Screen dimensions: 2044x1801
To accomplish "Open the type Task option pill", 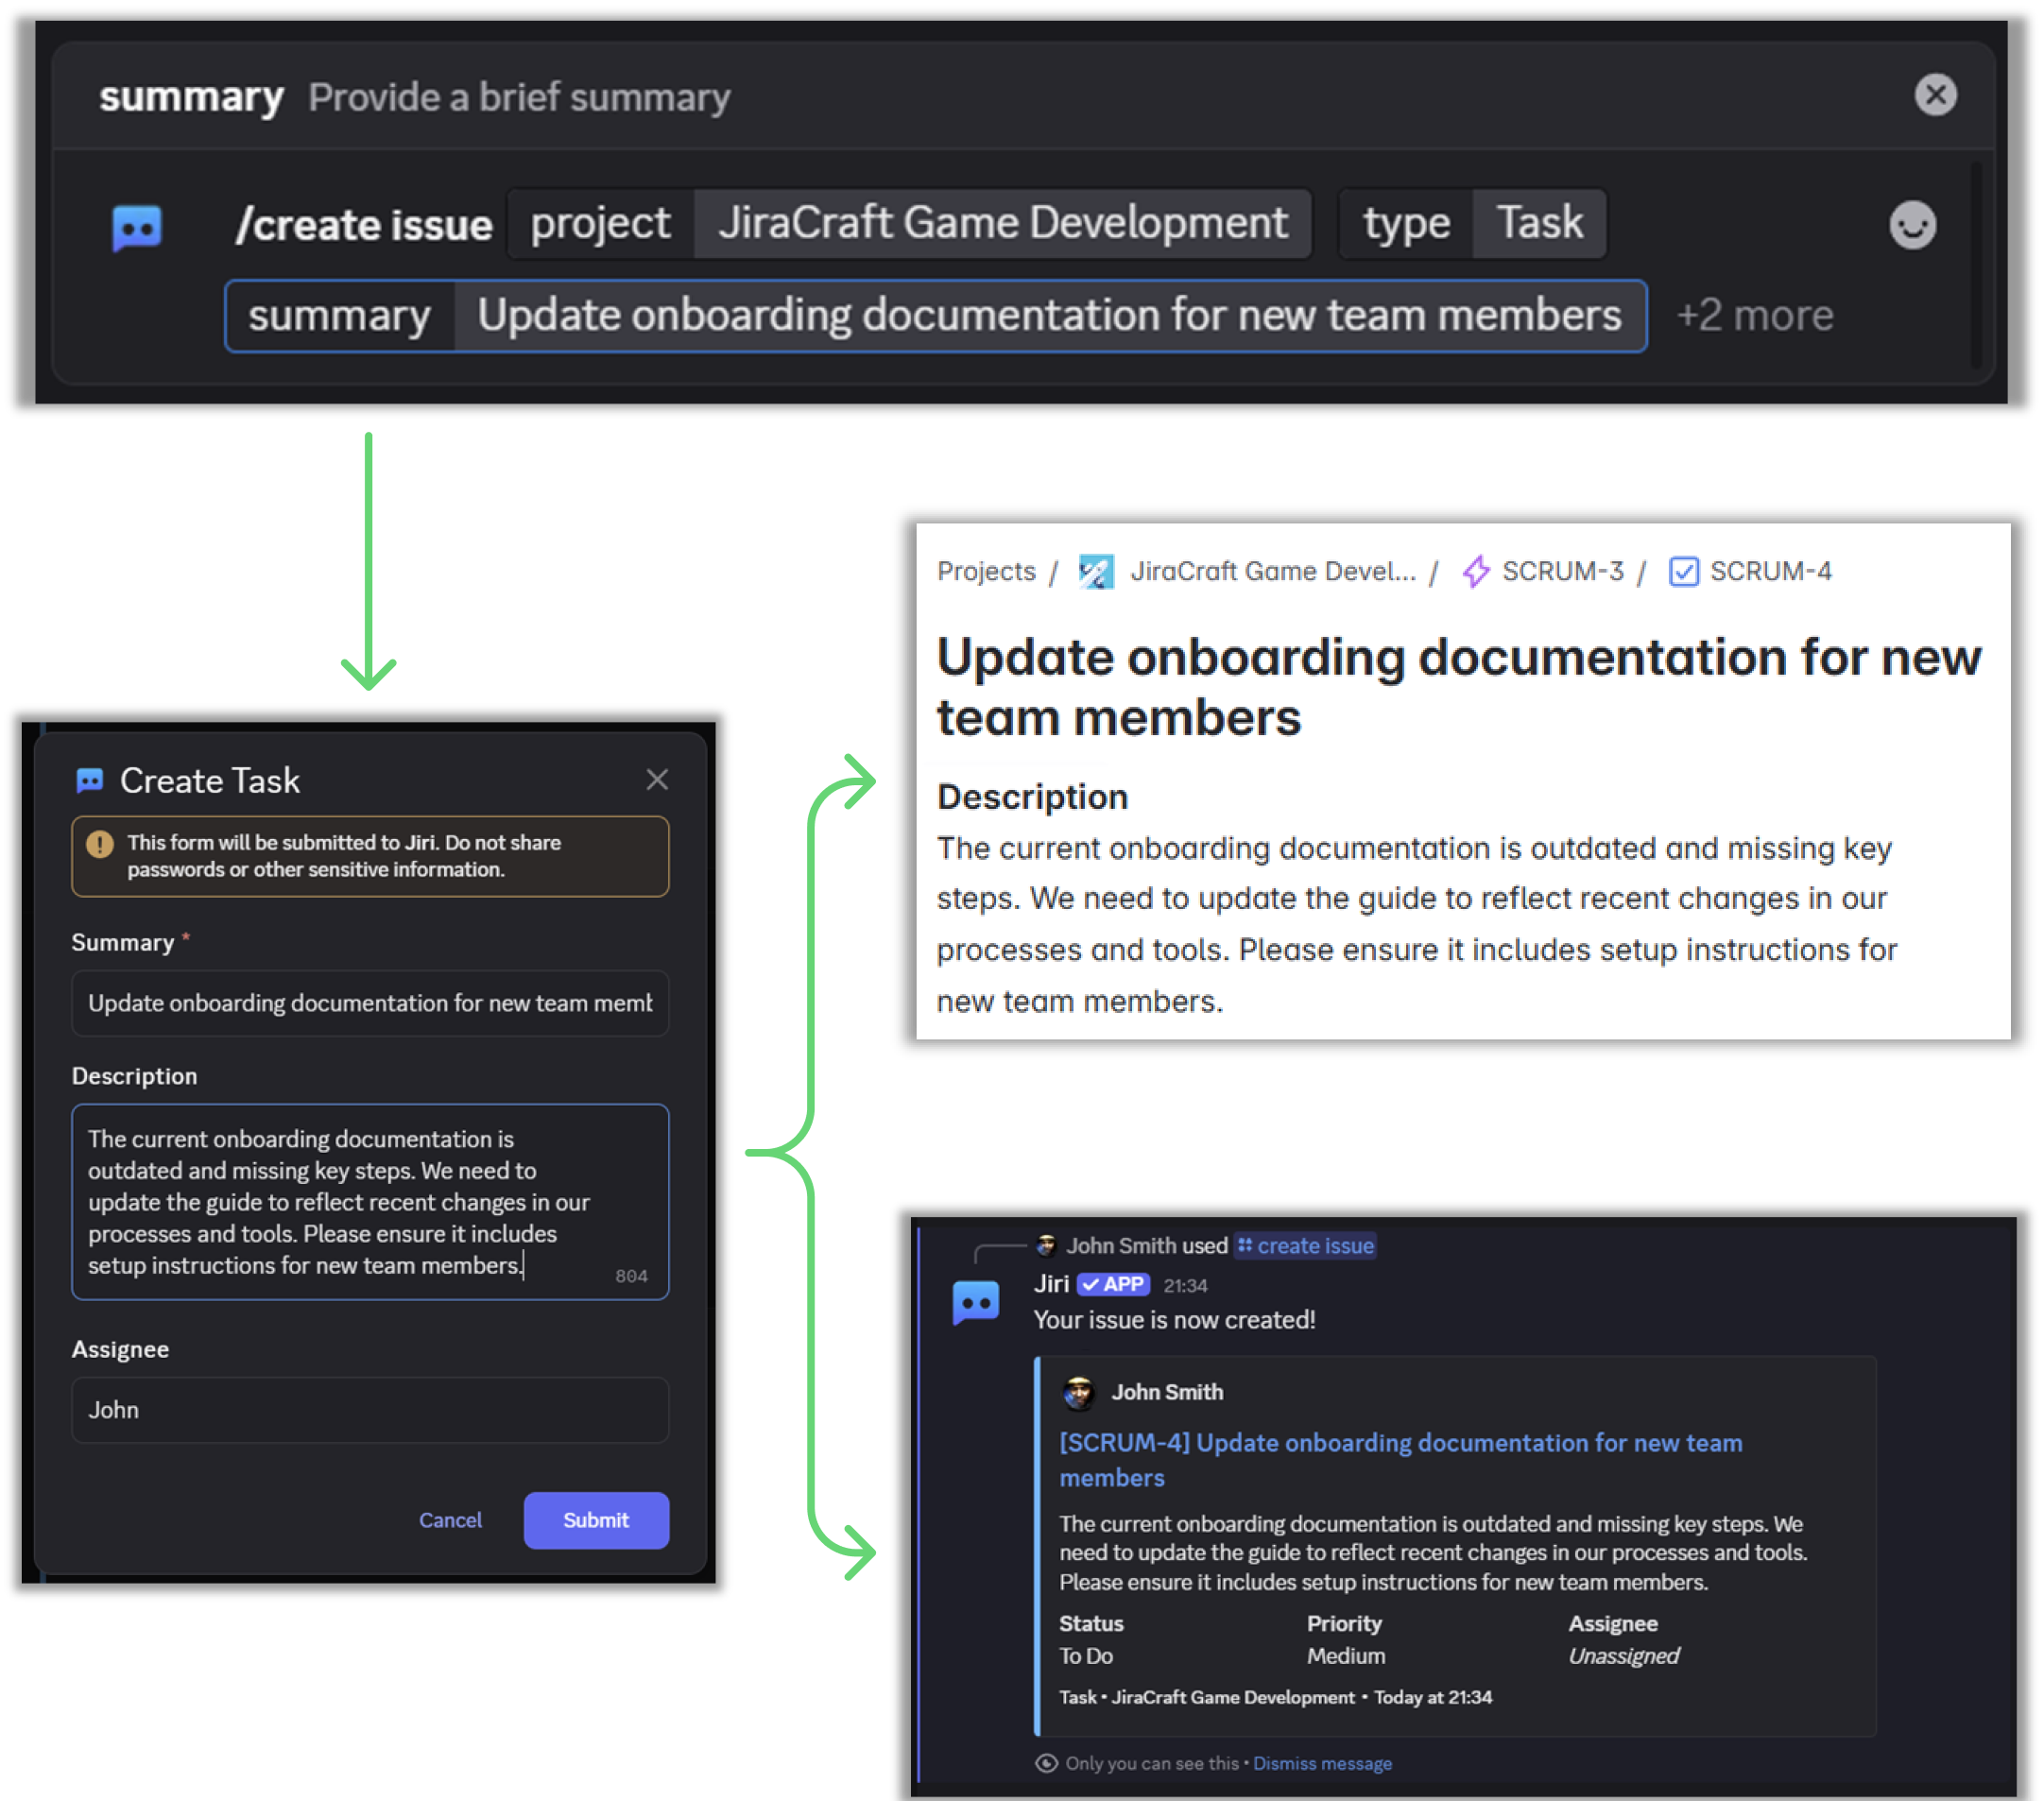I will pos(1537,223).
